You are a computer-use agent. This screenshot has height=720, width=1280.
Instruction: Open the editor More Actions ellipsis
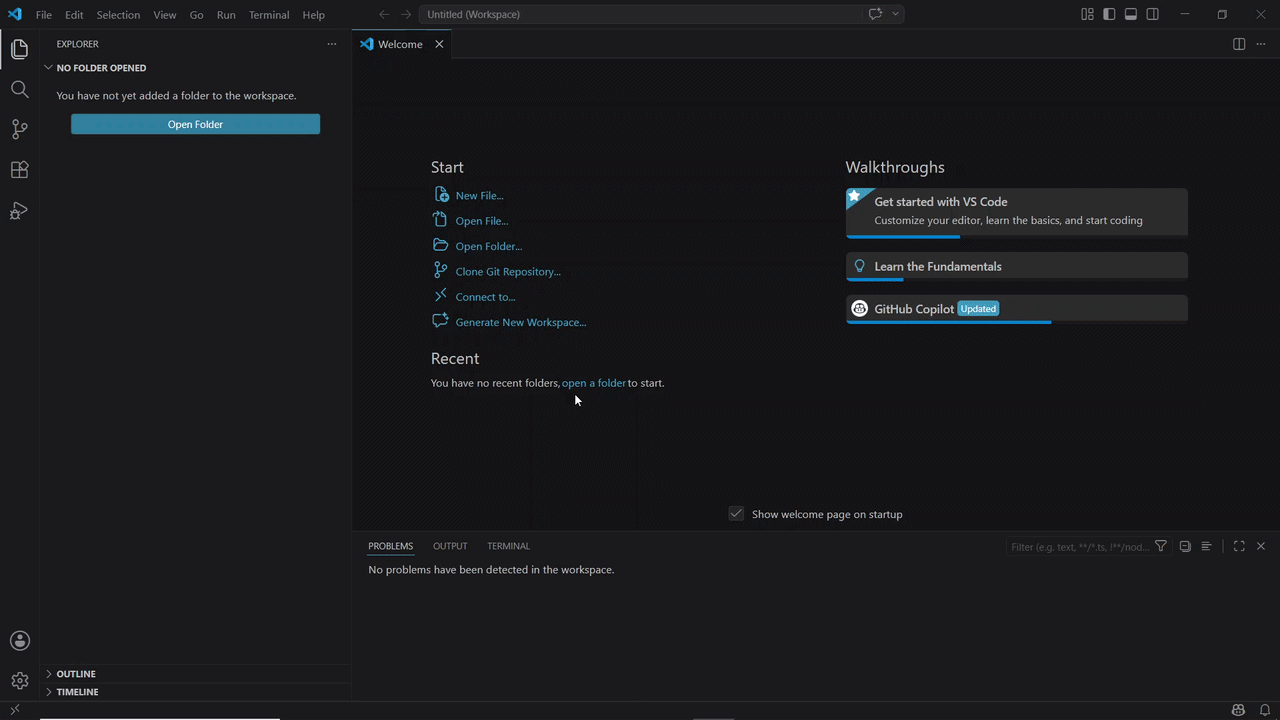1261,44
